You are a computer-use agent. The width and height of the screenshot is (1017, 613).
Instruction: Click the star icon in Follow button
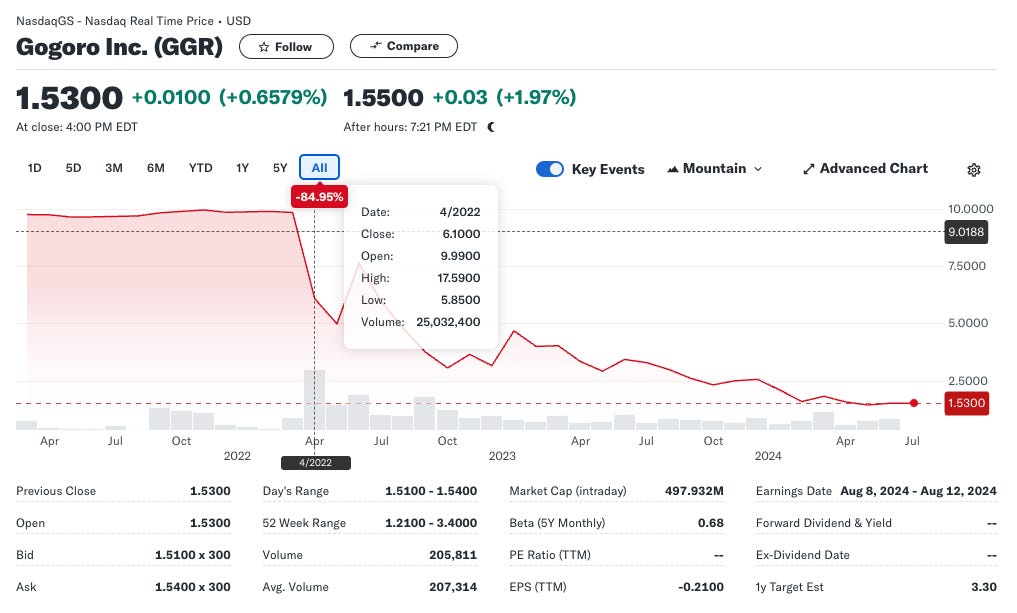click(263, 47)
